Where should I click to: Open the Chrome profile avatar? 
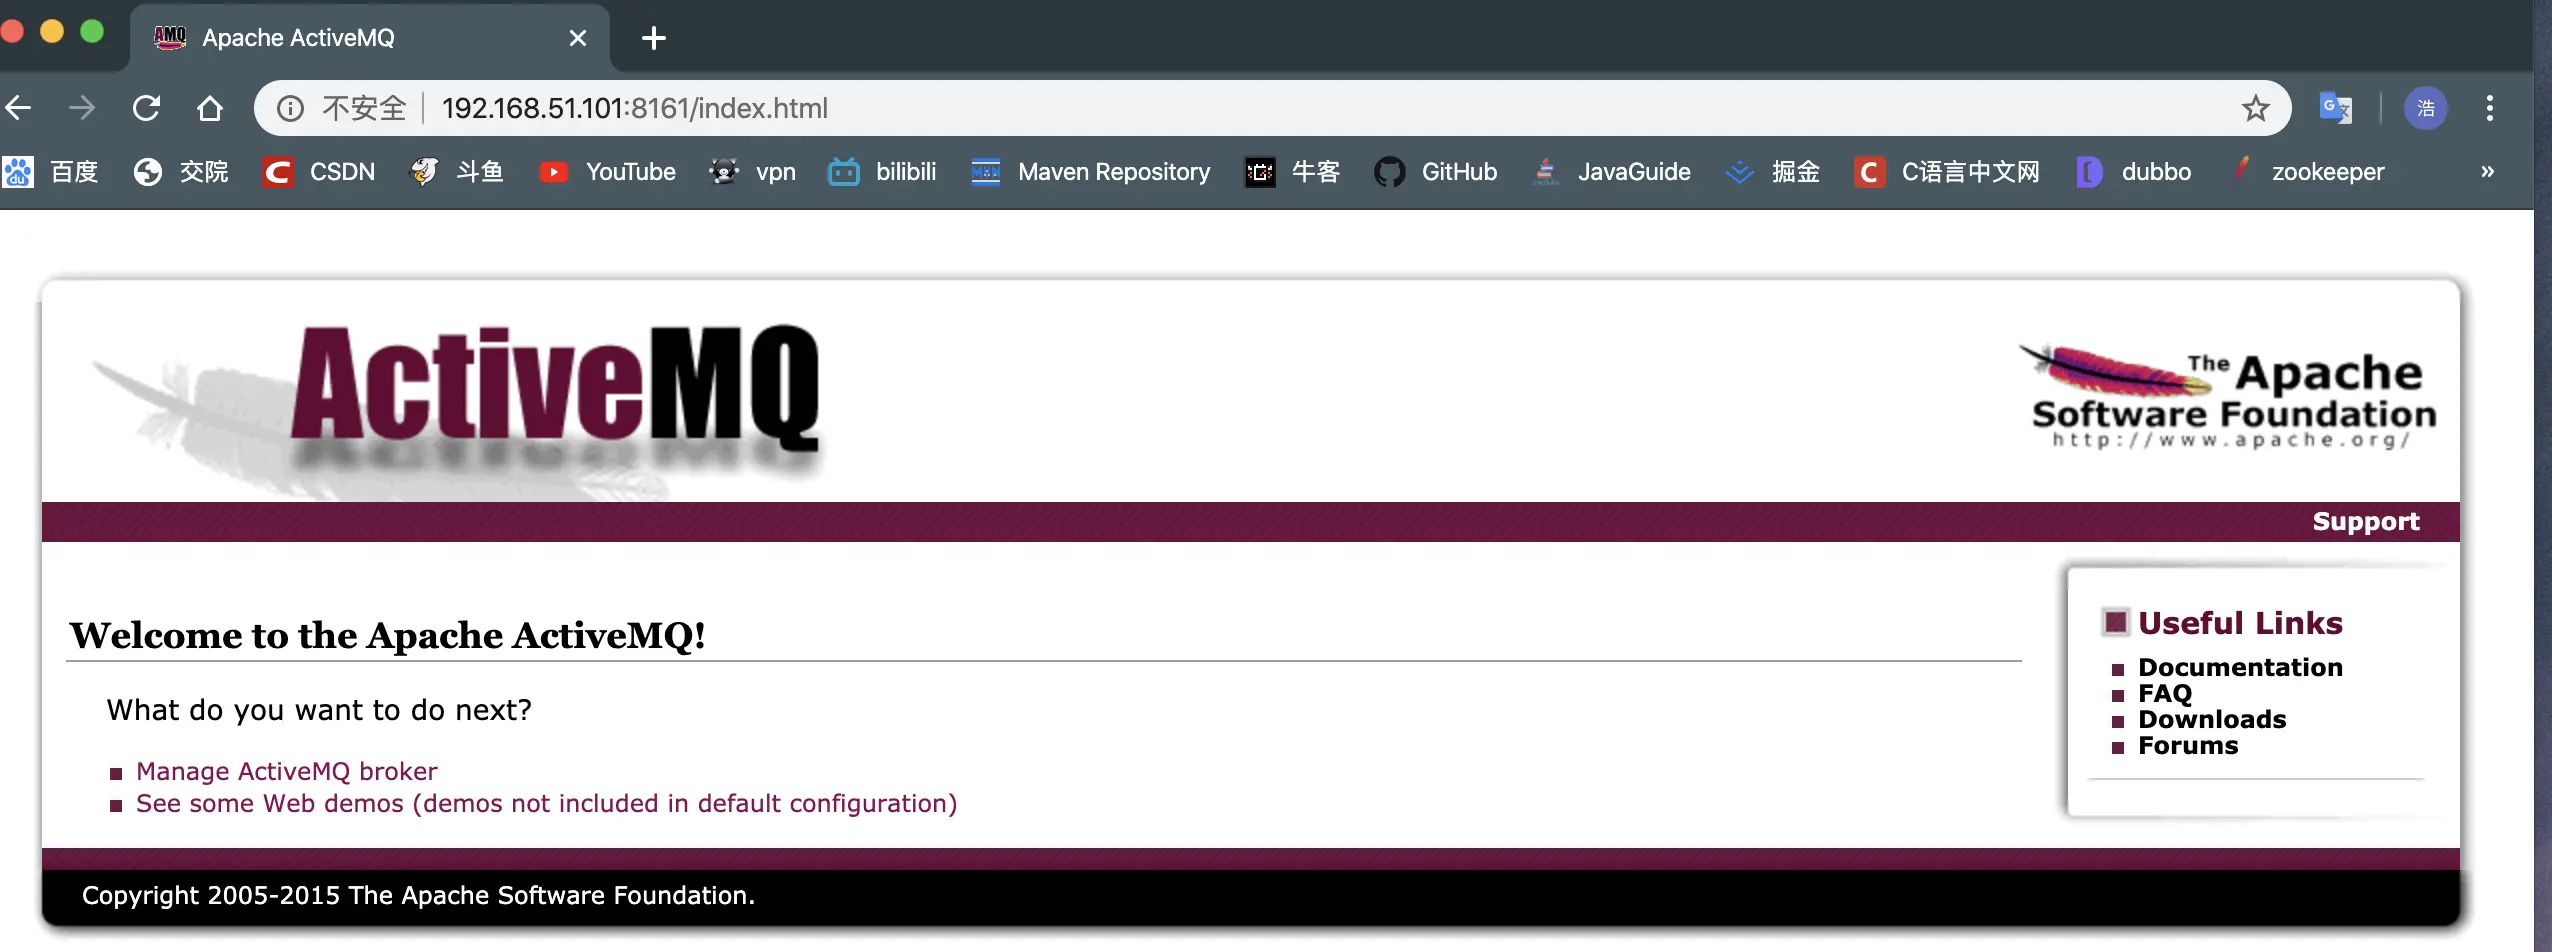pyautogui.click(x=2426, y=108)
